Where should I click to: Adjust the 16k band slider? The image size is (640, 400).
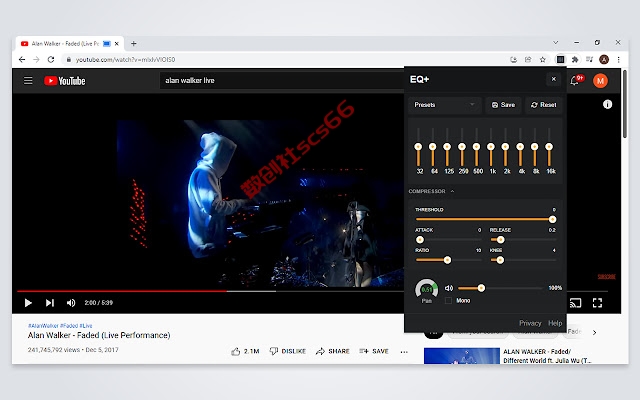click(549, 147)
